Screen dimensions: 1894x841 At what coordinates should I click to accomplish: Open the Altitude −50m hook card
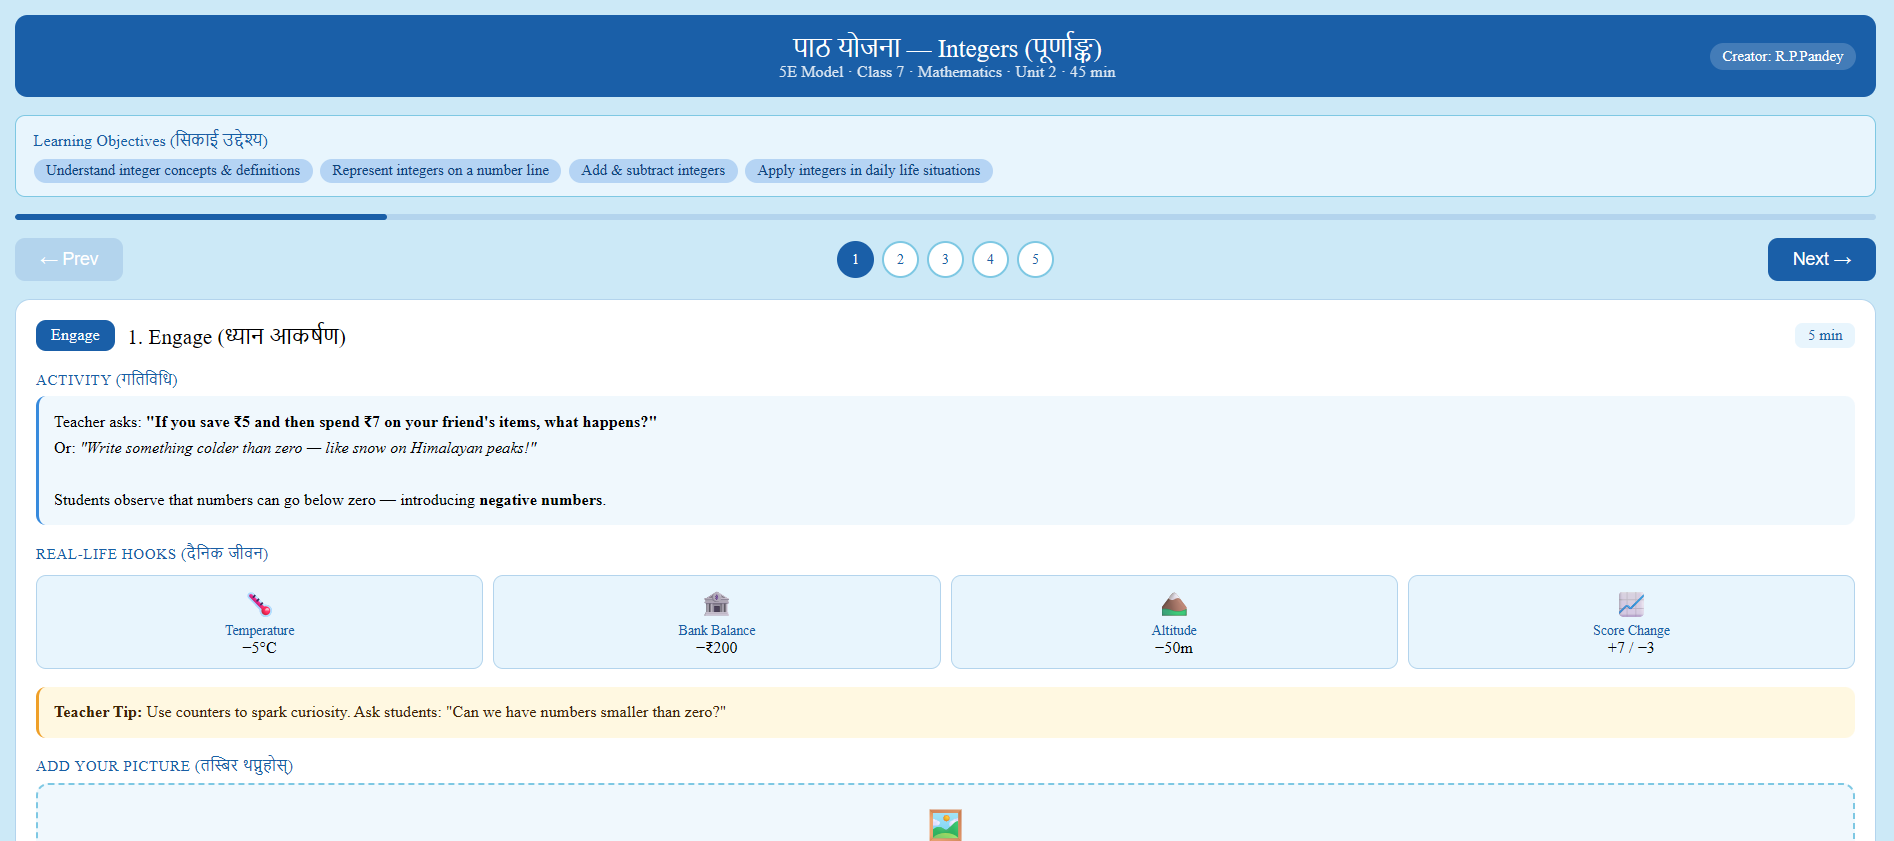tap(1174, 622)
